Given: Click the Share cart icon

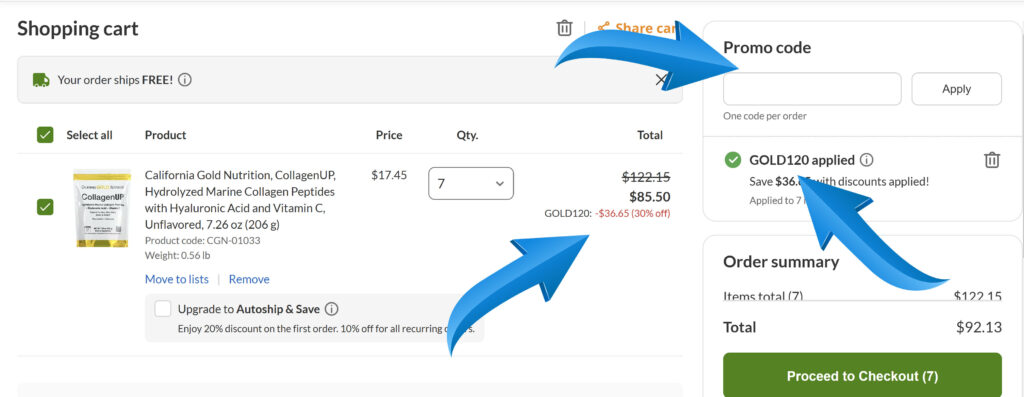Looking at the screenshot, I should [603, 27].
